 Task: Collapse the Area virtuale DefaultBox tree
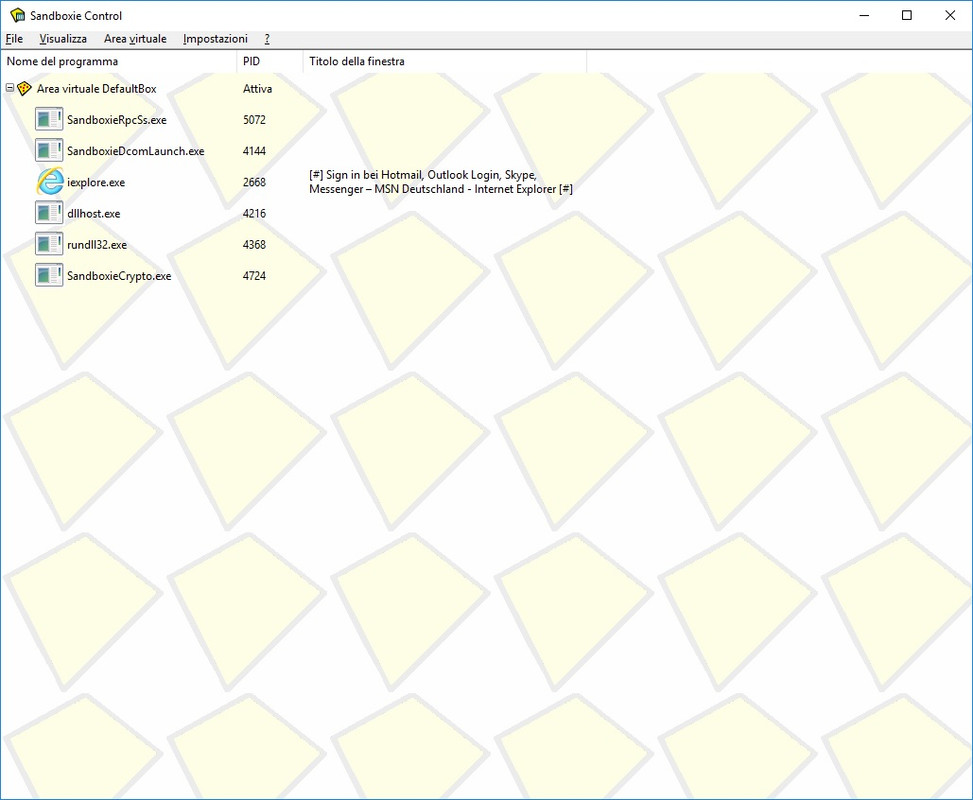click(x=10, y=88)
